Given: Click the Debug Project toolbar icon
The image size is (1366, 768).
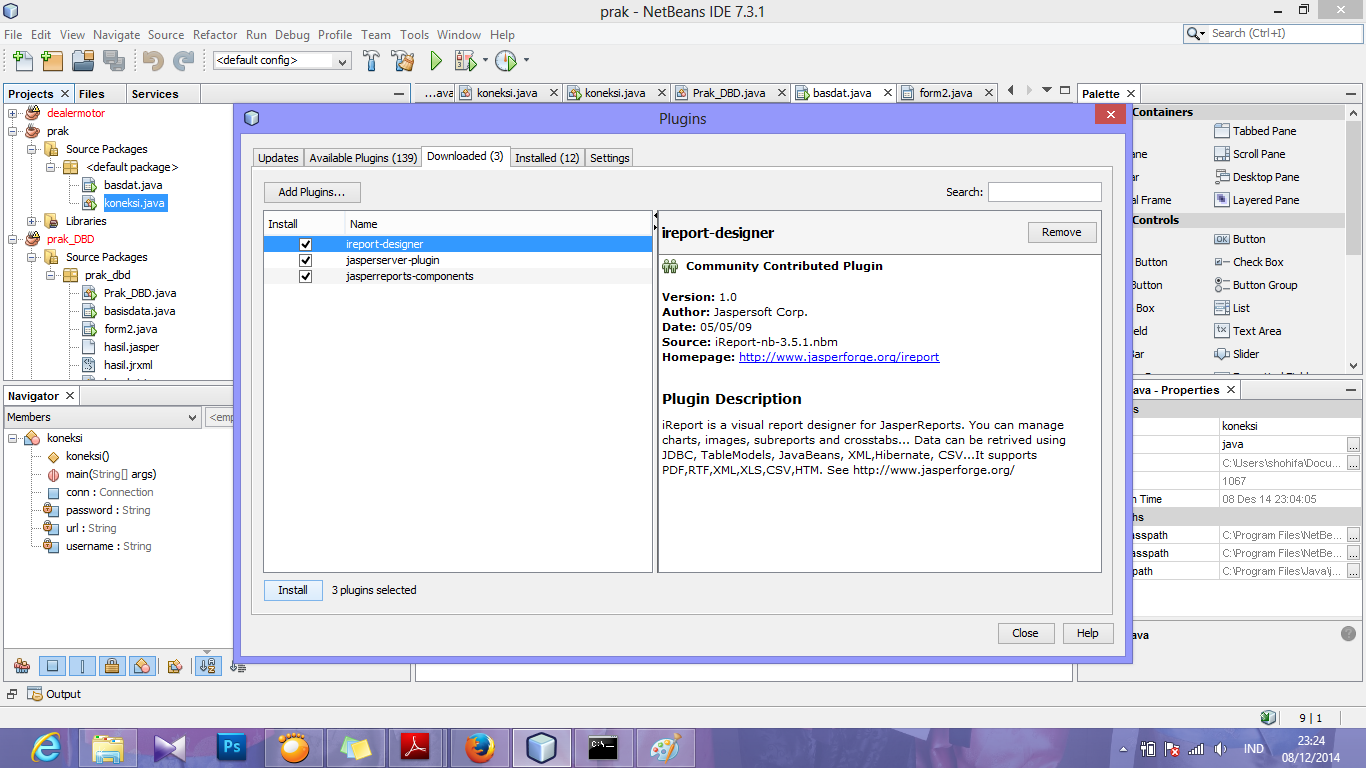Looking at the screenshot, I should coord(465,61).
